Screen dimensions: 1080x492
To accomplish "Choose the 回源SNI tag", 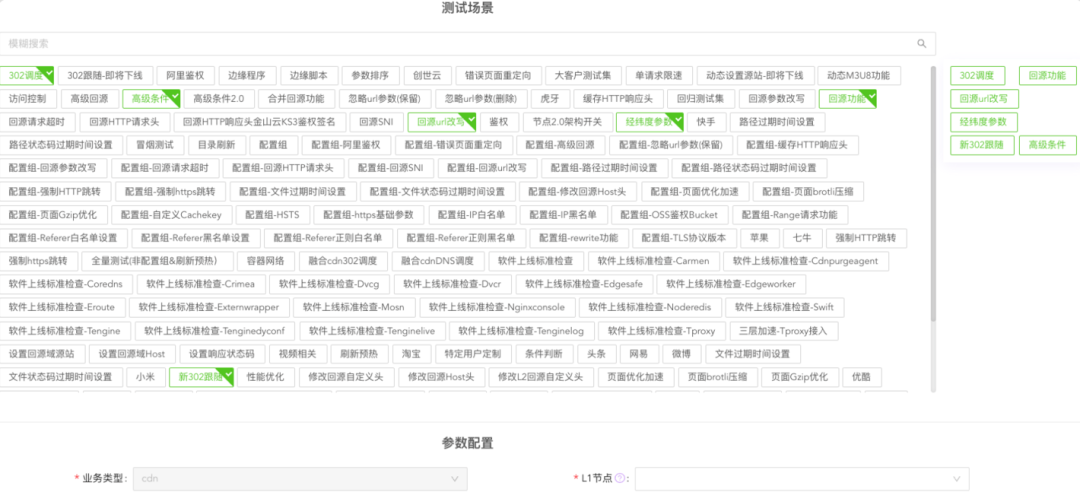I will click(377, 123).
